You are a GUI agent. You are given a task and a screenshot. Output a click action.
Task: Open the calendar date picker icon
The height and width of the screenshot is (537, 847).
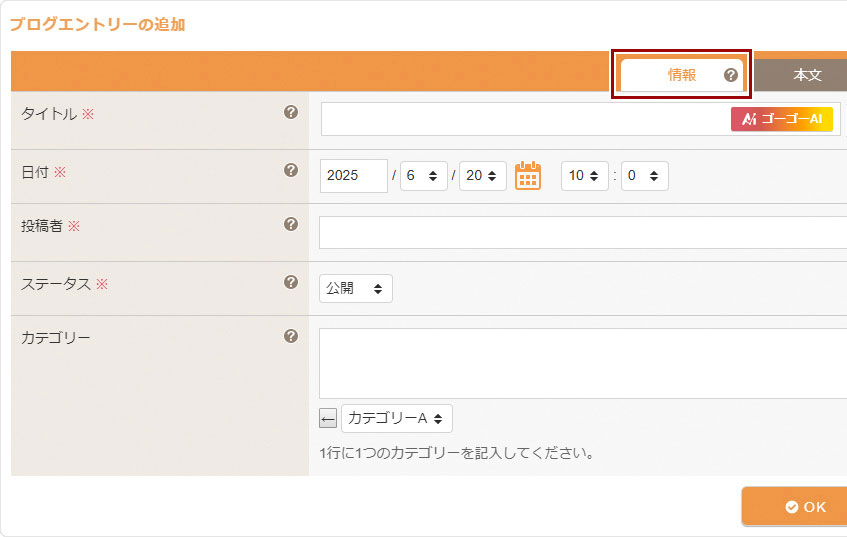[x=527, y=176]
